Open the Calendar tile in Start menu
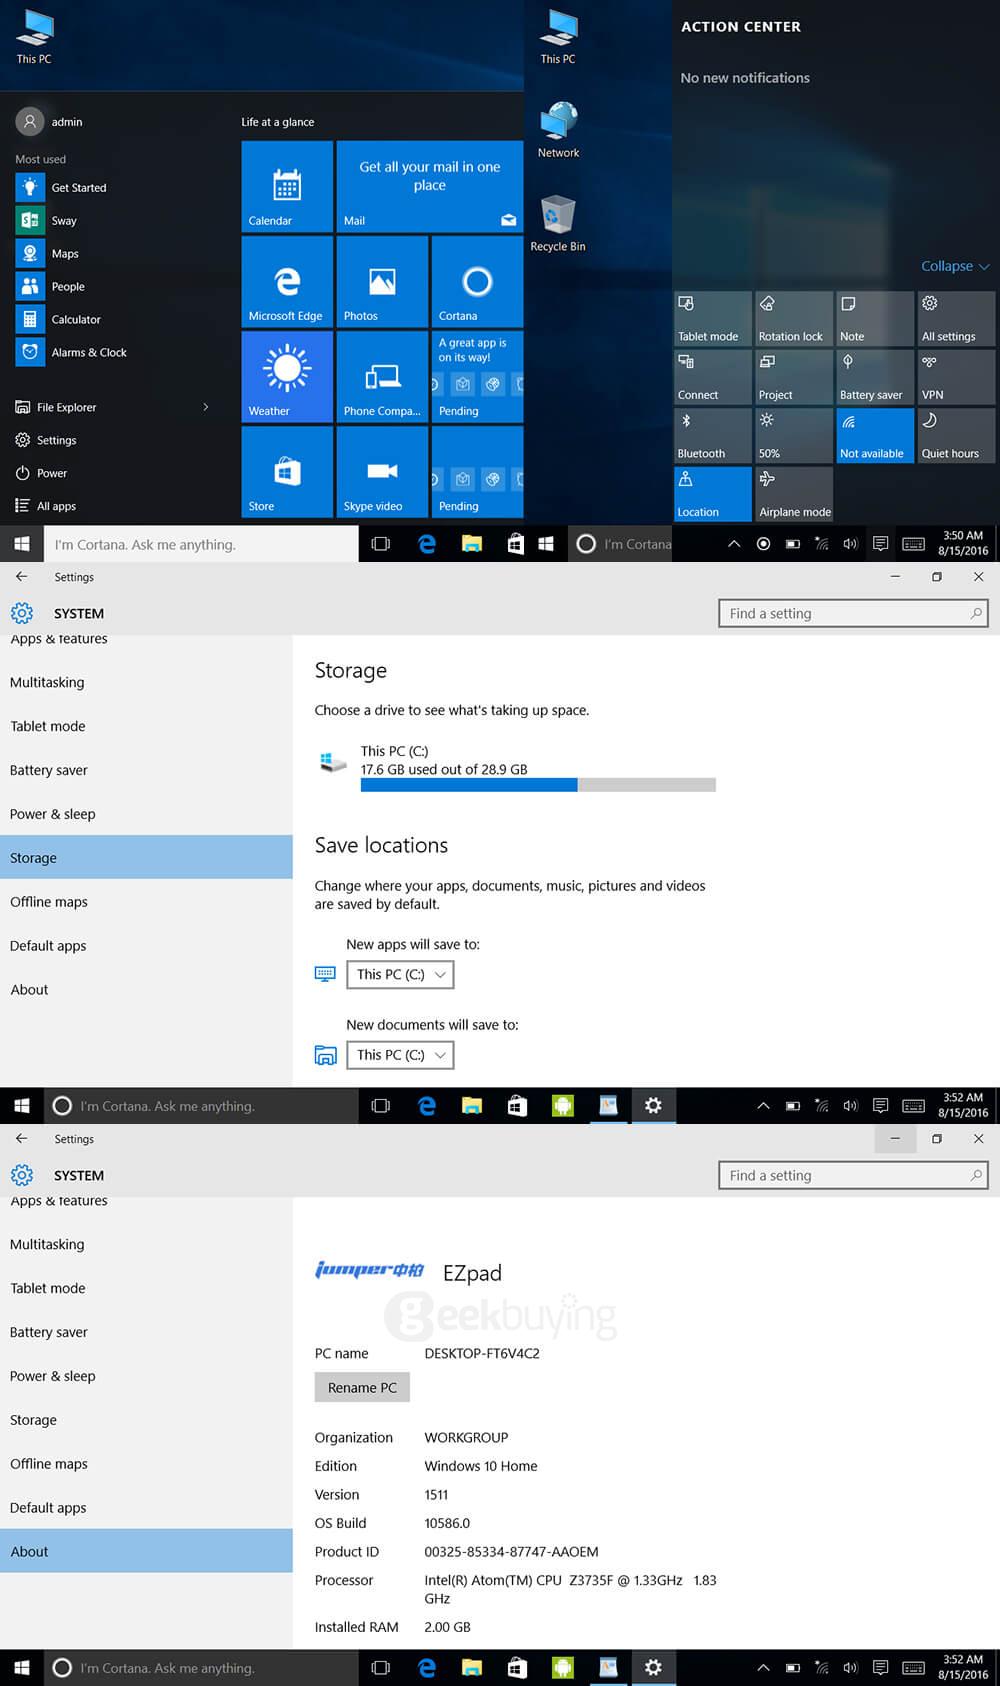 tap(286, 187)
